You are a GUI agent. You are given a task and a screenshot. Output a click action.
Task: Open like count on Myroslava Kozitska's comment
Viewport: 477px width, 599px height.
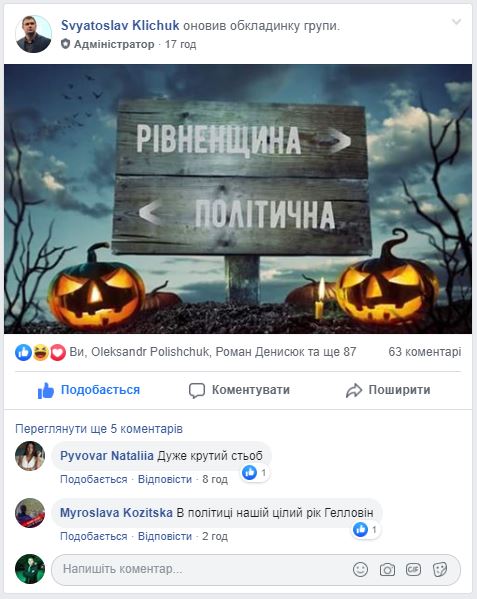coord(365,530)
